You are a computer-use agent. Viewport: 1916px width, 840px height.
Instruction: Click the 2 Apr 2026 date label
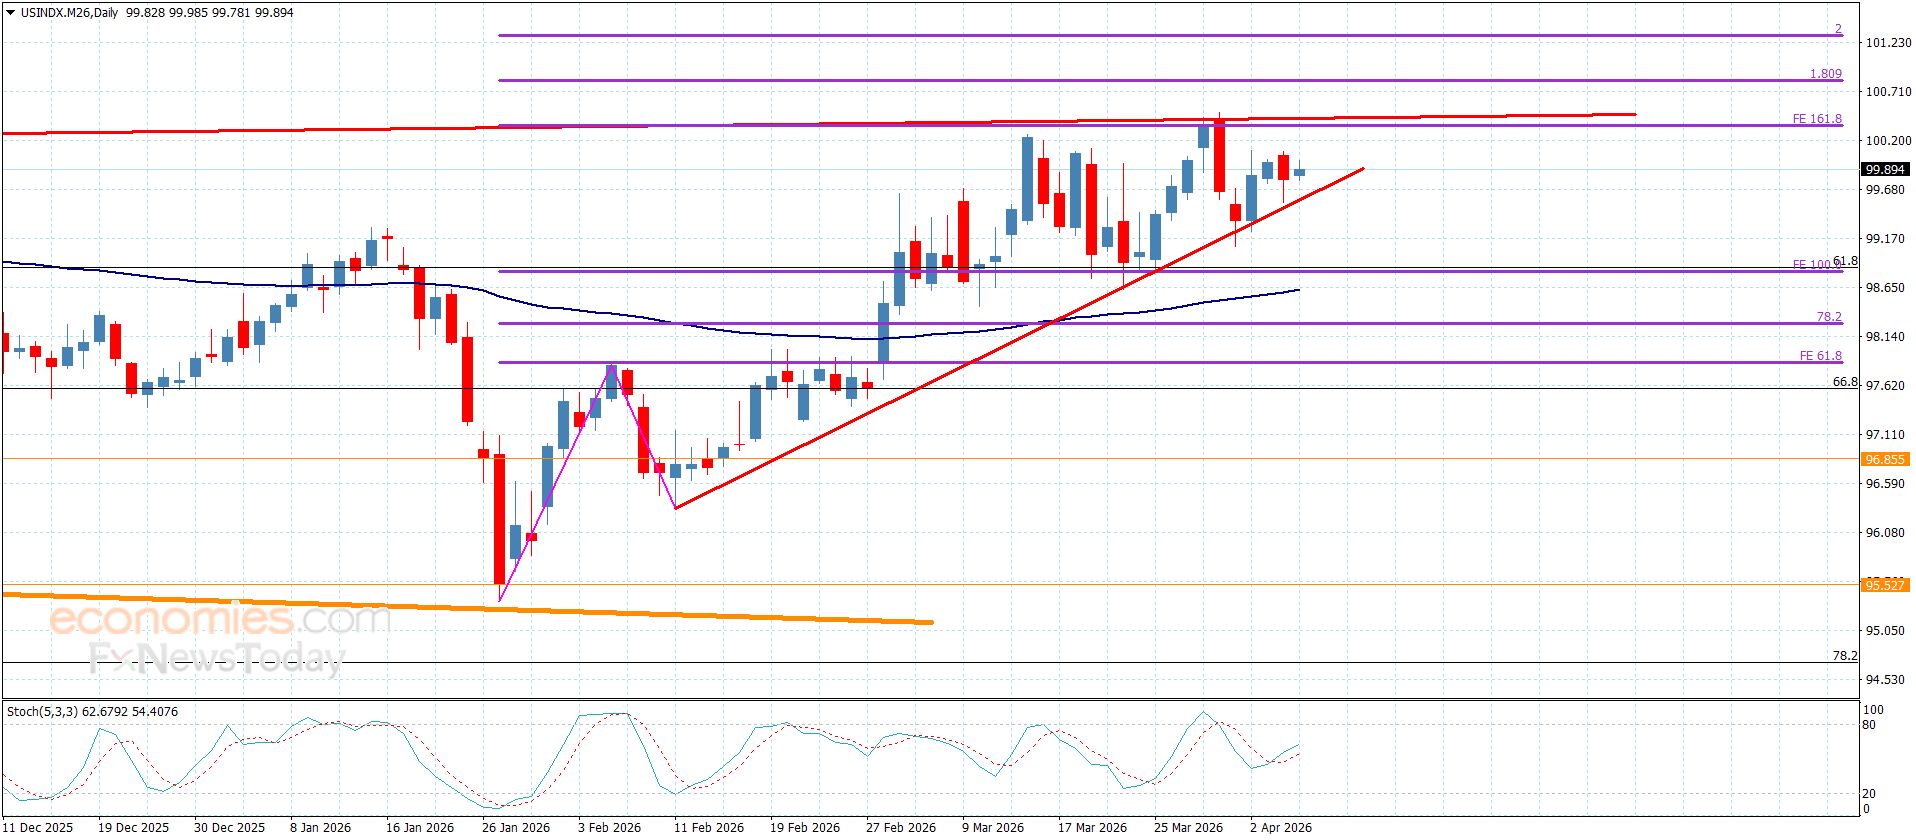point(1280,827)
